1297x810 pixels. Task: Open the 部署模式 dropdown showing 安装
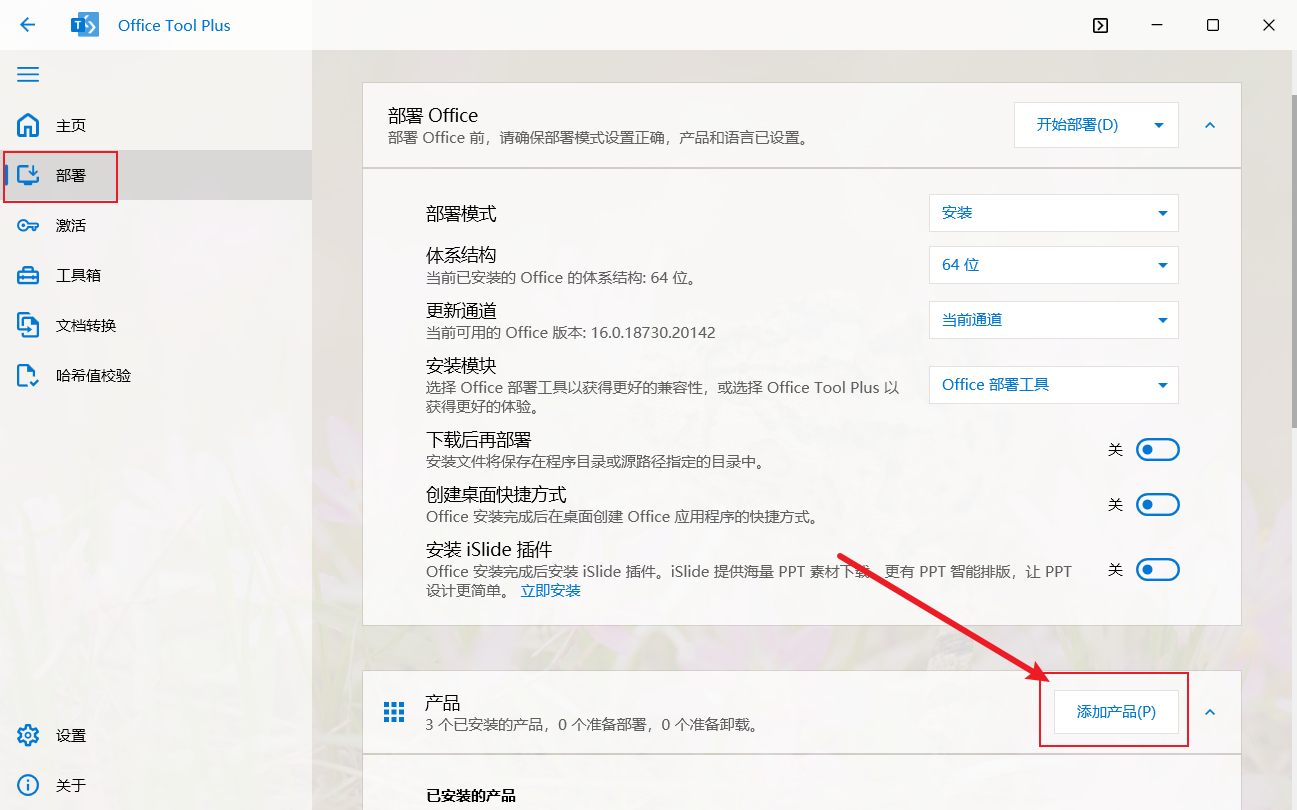click(x=1054, y=213)
